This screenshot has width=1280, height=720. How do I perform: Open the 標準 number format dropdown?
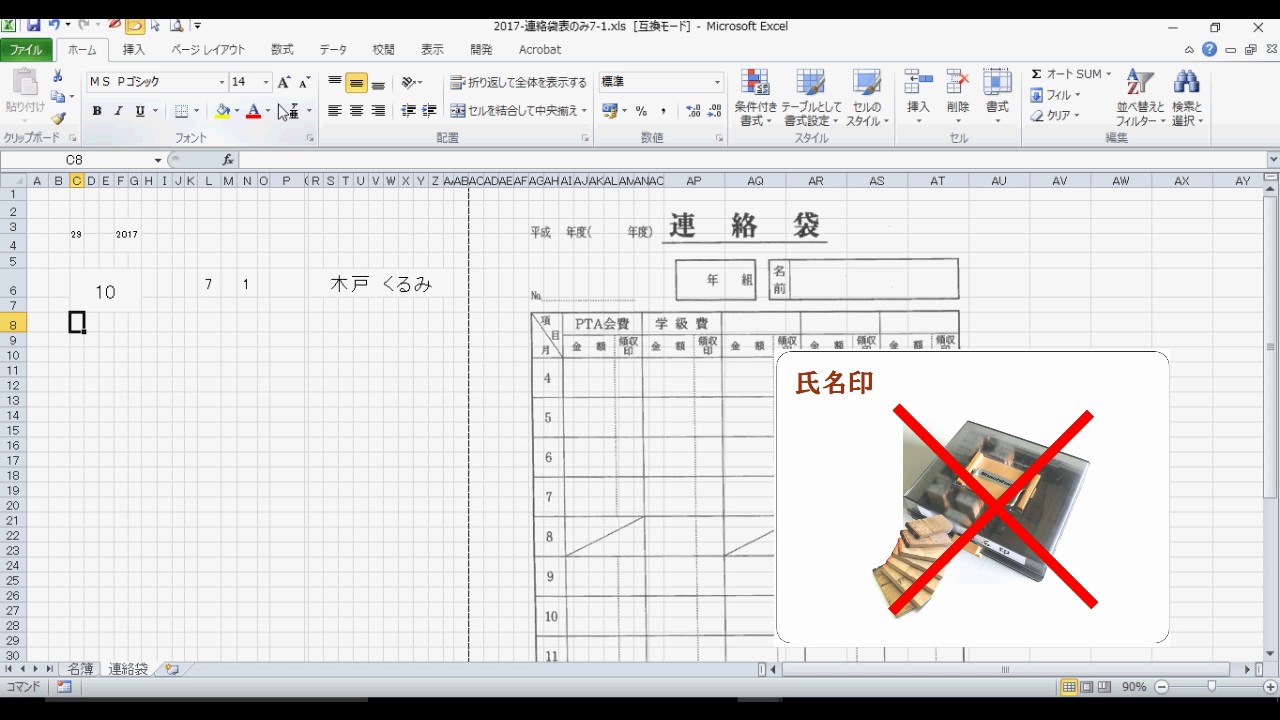click(x=717, y=82)
